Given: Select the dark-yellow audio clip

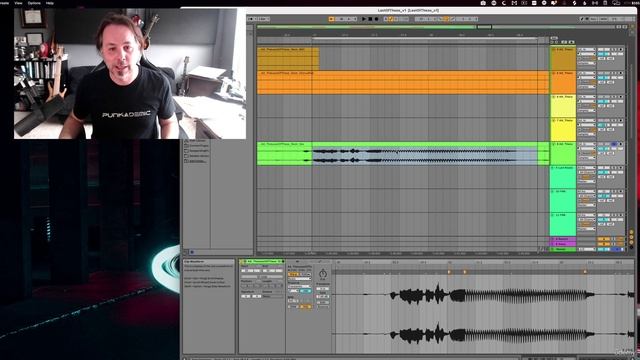Looking at the screenshot, I should (x=288, y=58).
